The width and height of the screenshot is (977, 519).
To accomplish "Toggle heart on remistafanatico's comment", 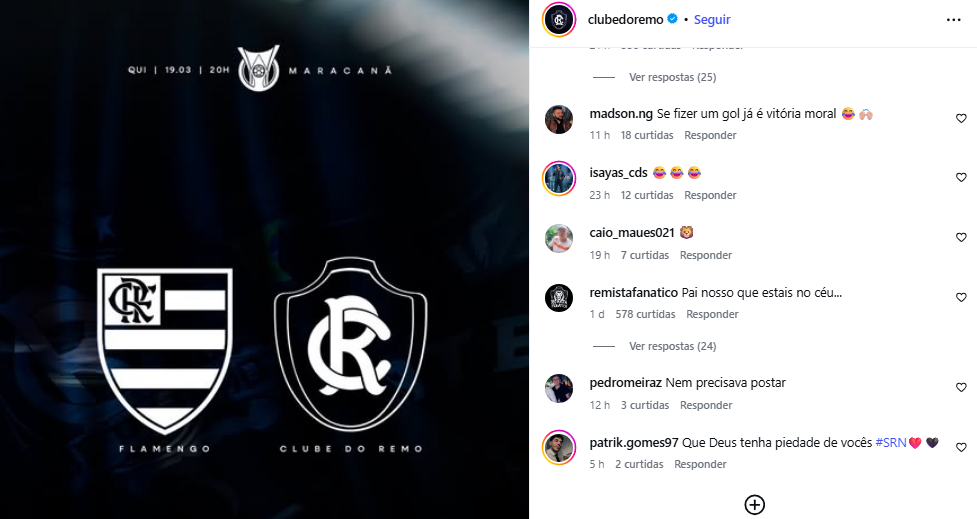I will click(x=961, y=298).
